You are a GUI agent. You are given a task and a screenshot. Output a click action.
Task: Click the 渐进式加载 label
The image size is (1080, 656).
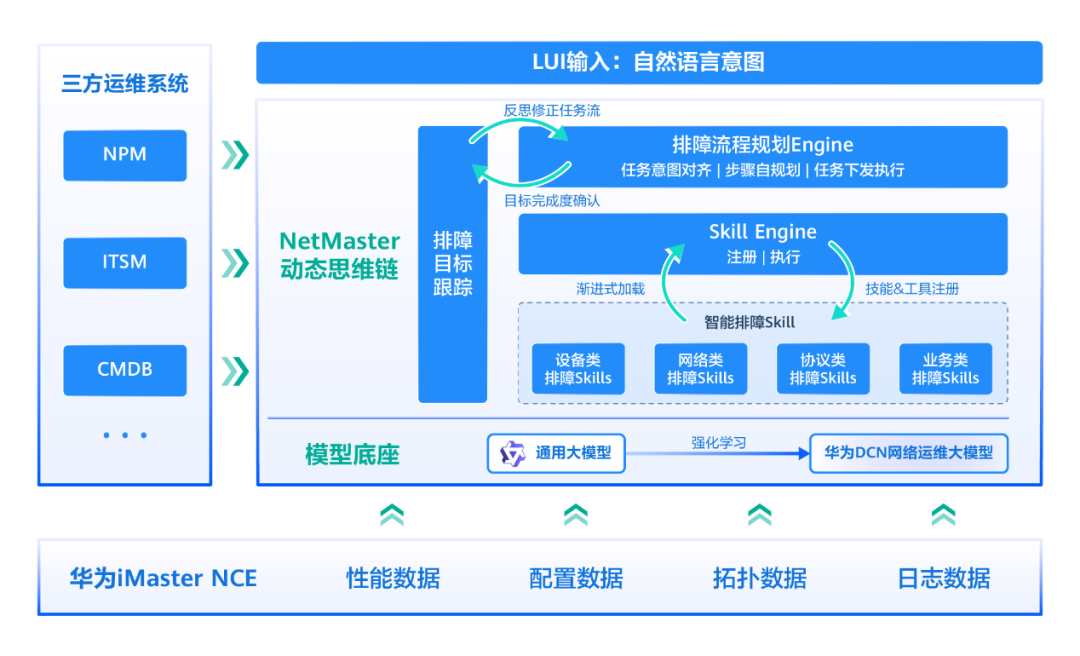610,289
